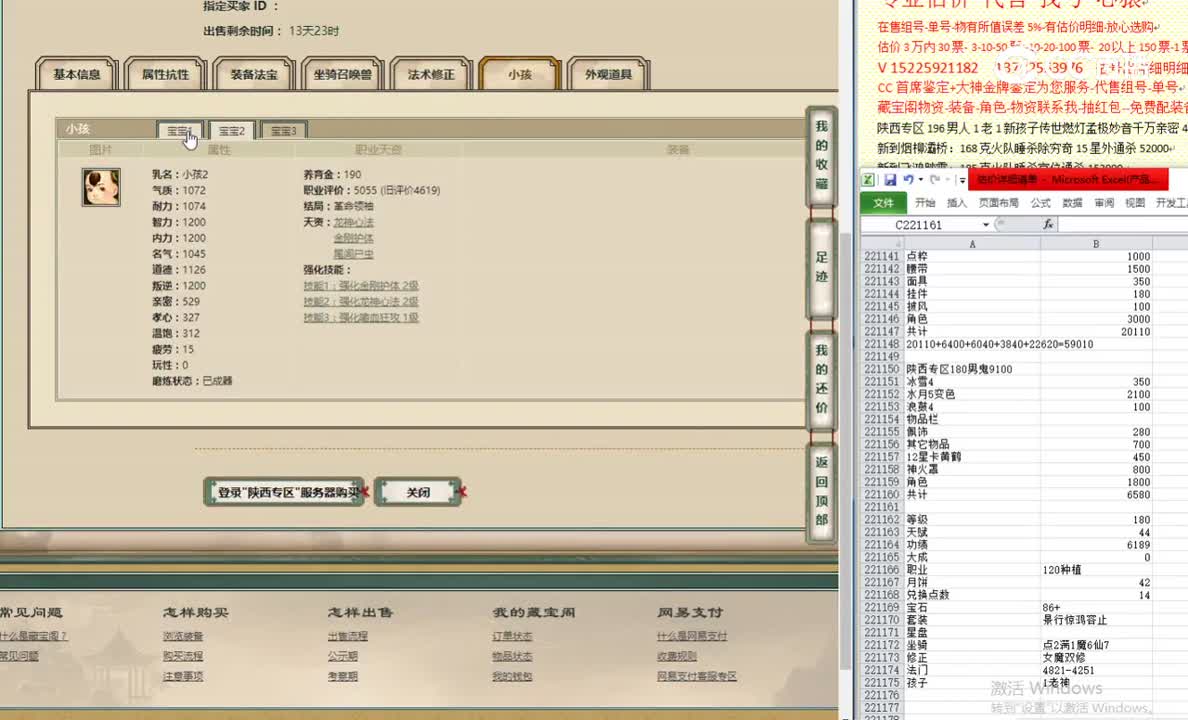Switch to the 属性抗性 tab

(165, 74)
